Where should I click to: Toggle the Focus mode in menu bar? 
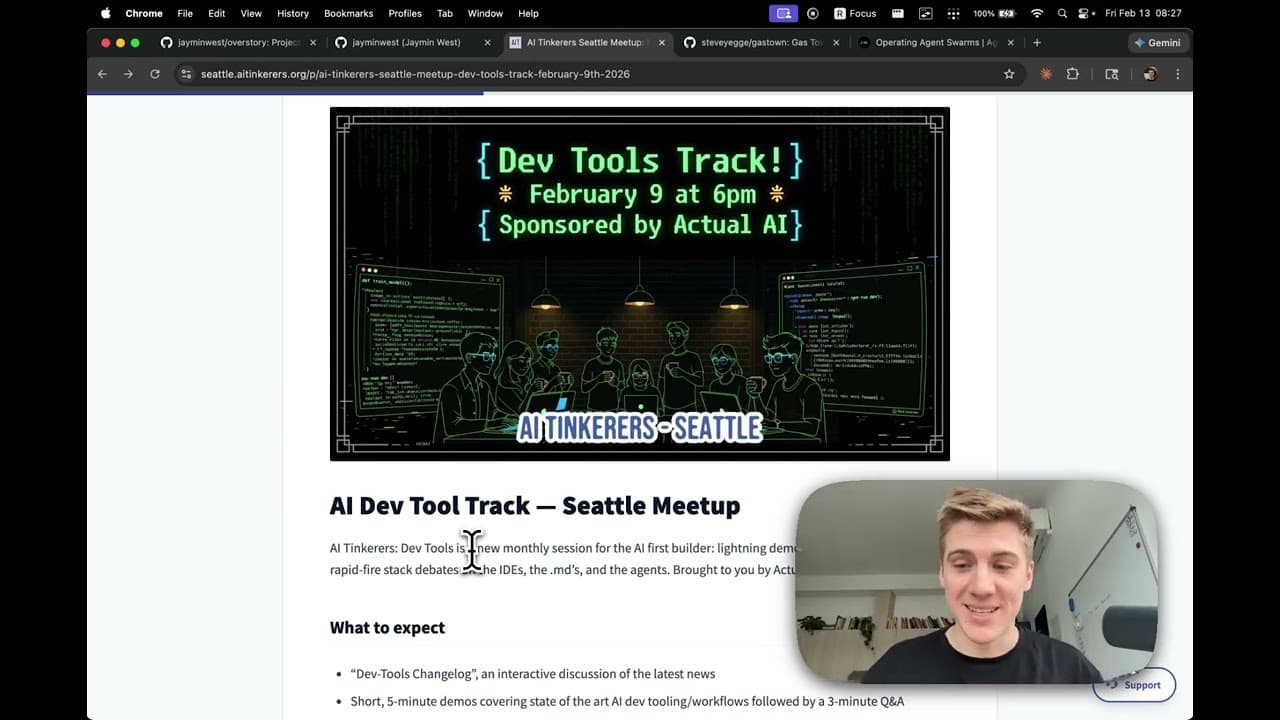tap(855, 13)
